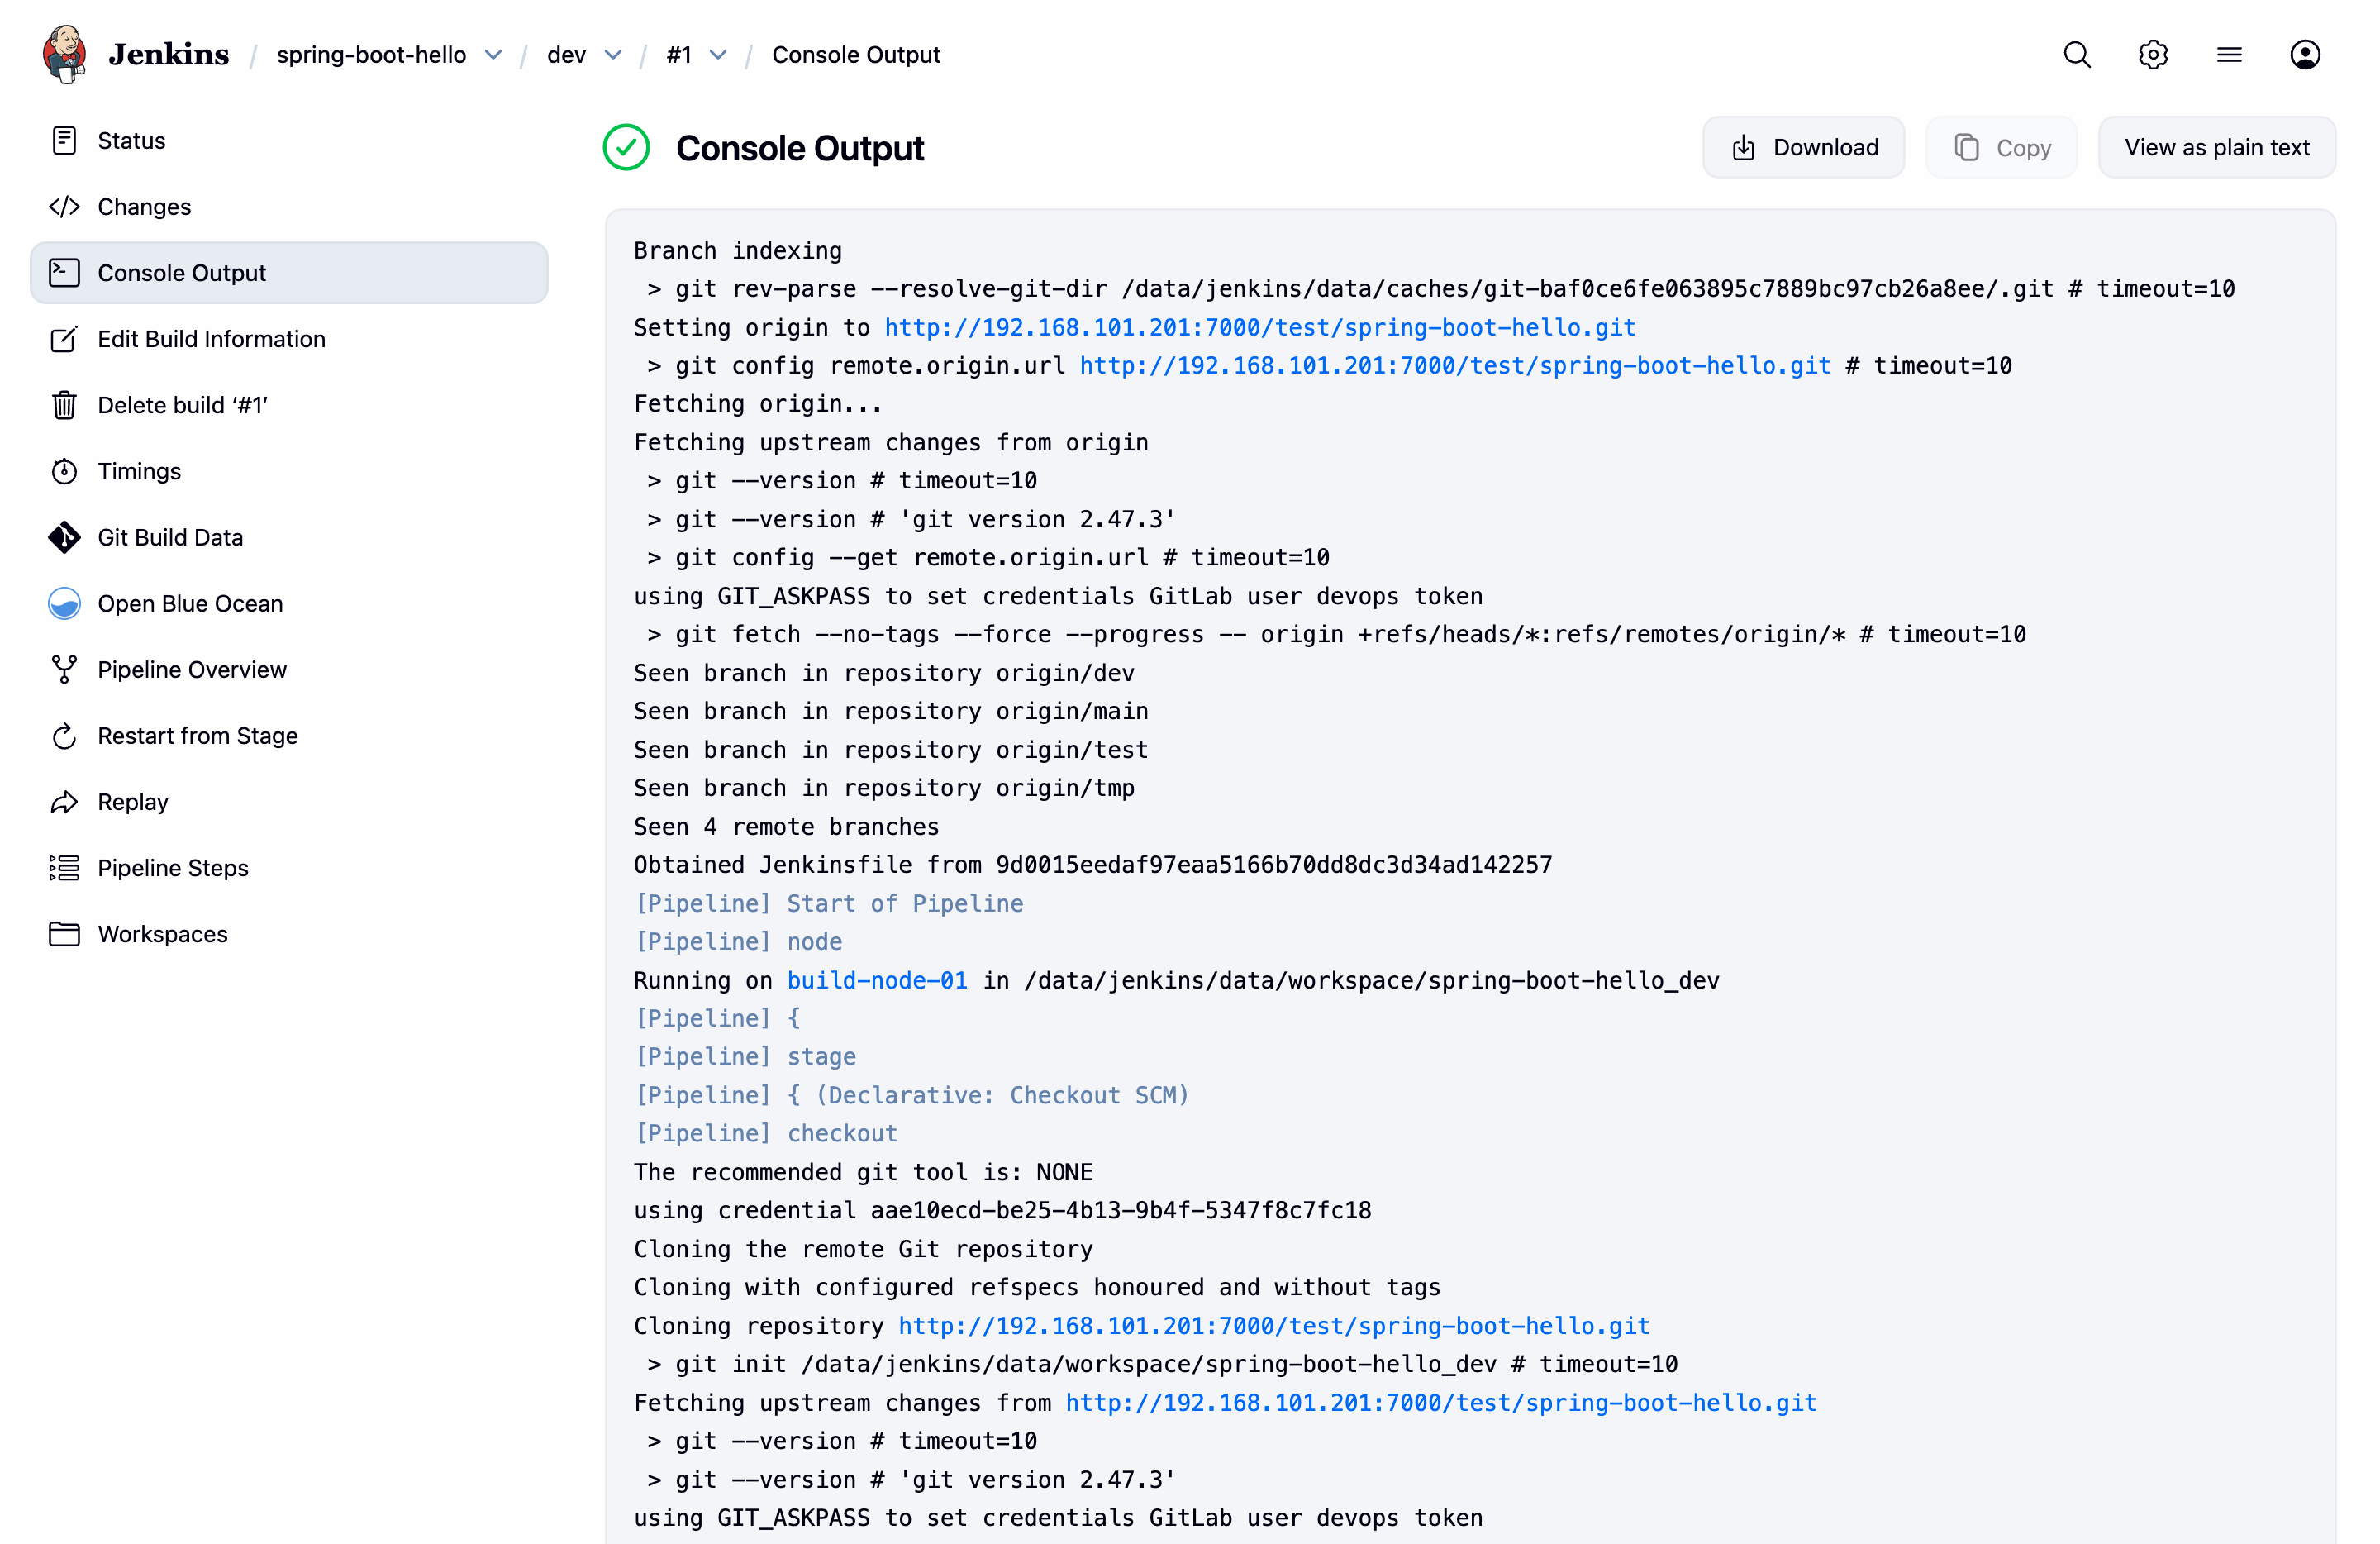Open the build-node-01 agent link

(877, 980)
